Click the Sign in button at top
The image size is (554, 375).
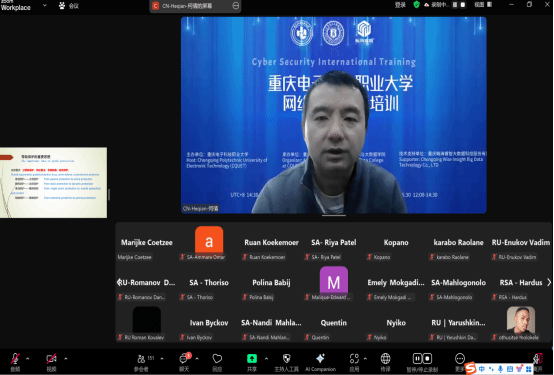click(400, 5)
